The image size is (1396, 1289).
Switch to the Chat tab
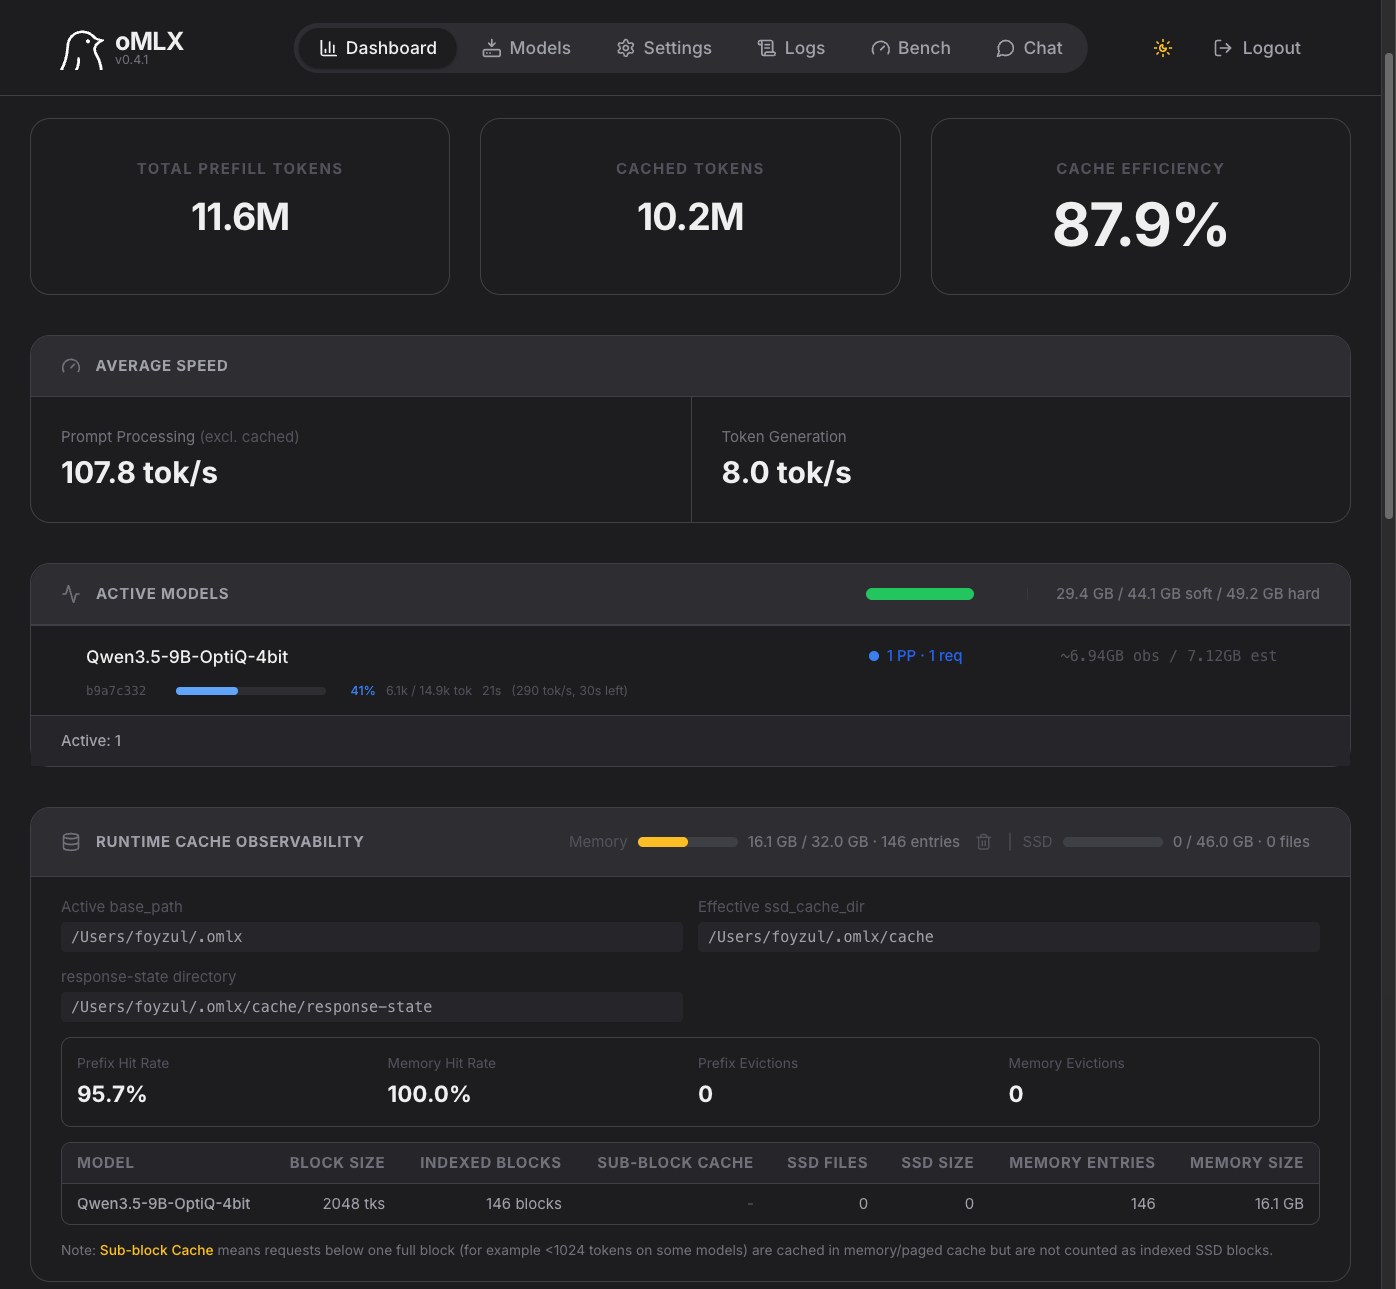coord(1029,48)
